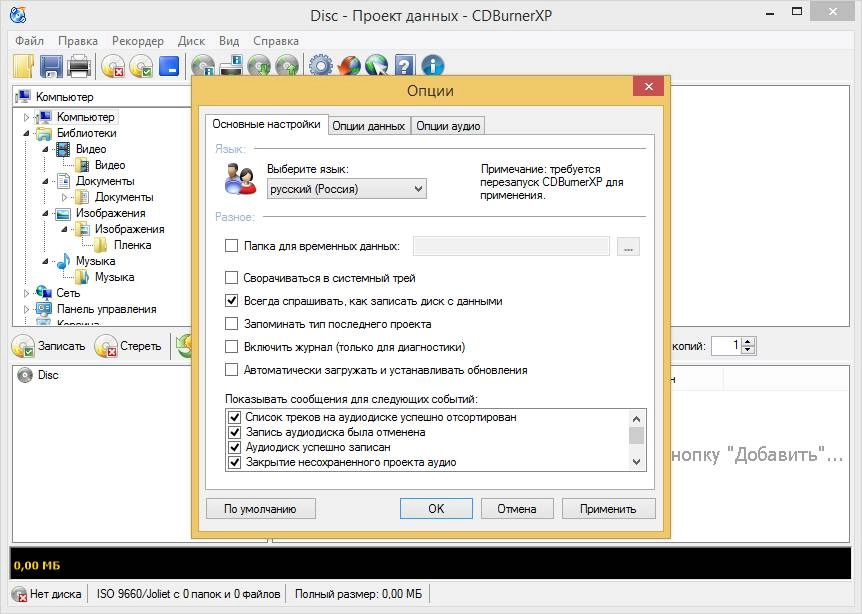Screen dimensions: 862x614
Task: Enable Папка для временных данных checkbox
Action: click(231, 246)
